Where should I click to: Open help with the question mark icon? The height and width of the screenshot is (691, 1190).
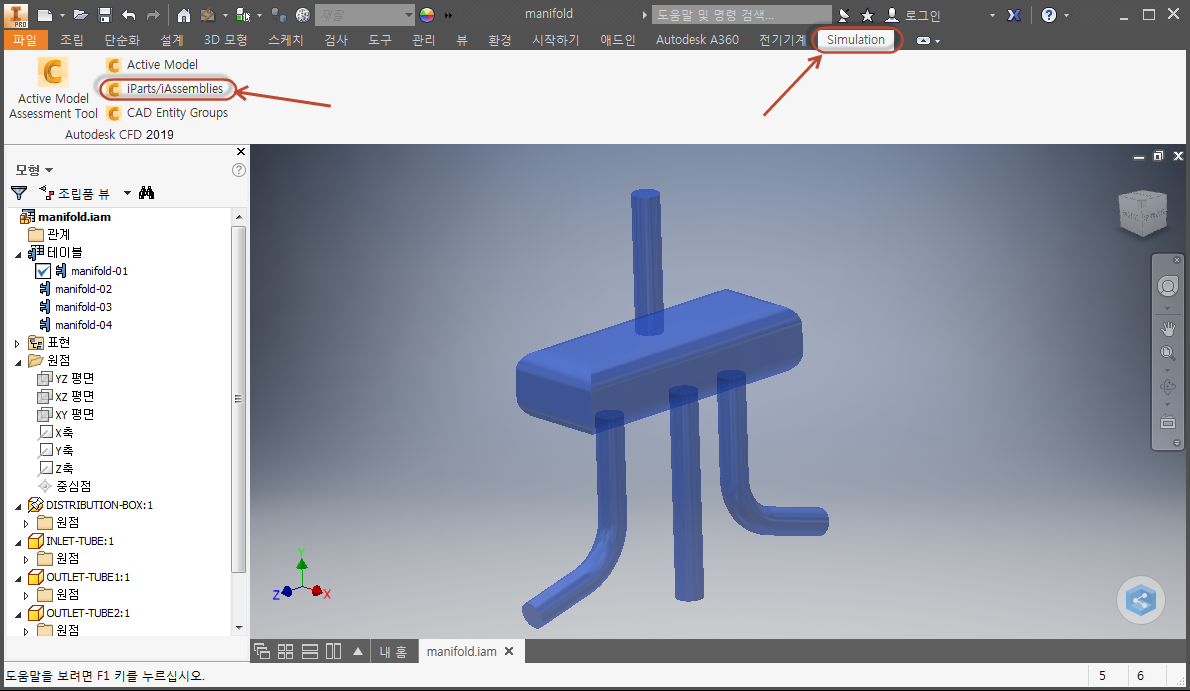1049,14
